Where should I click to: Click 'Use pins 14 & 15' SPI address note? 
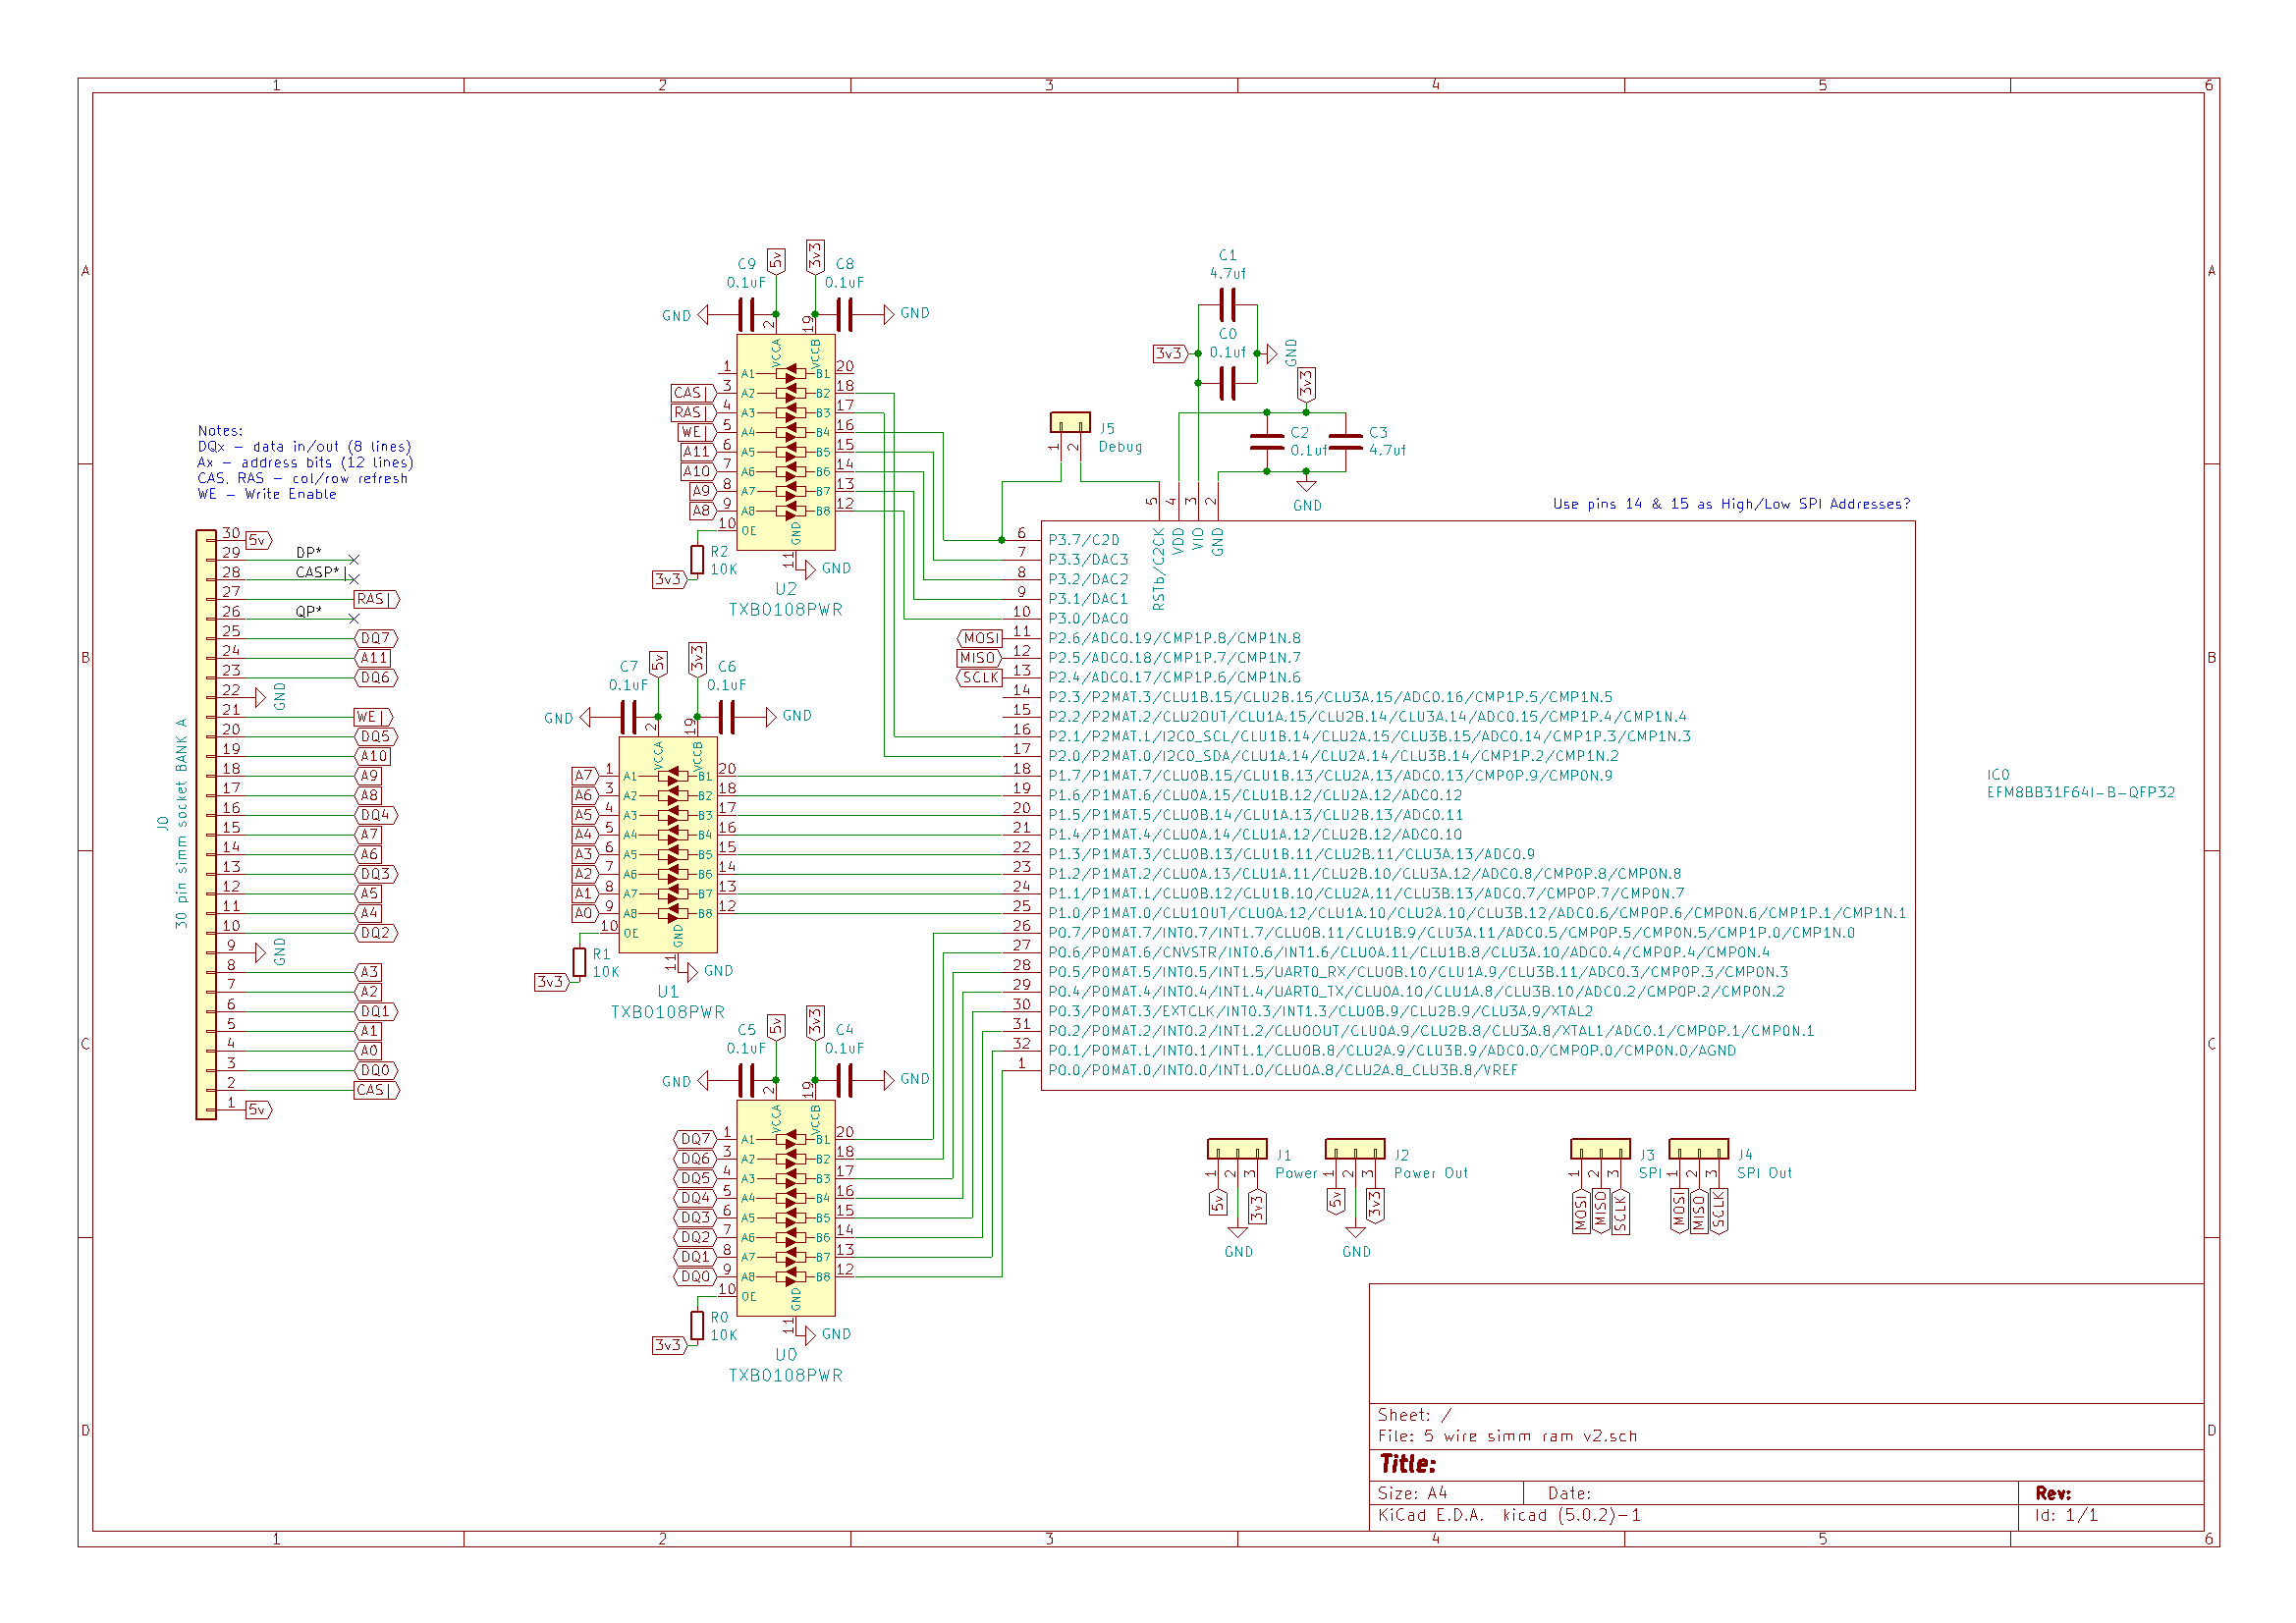[1731, 503]
